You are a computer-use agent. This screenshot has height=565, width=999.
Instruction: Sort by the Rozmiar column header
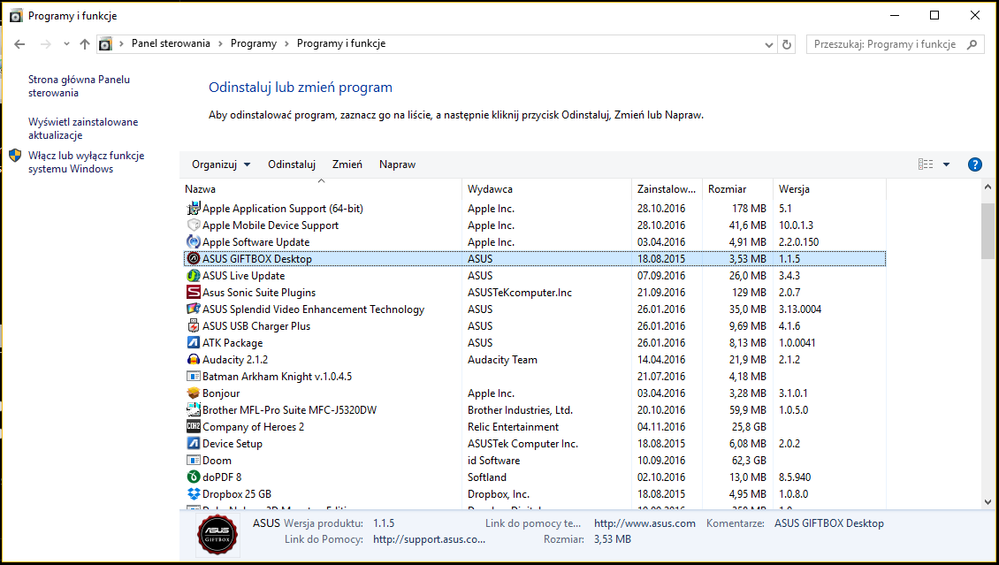[737, 189]
